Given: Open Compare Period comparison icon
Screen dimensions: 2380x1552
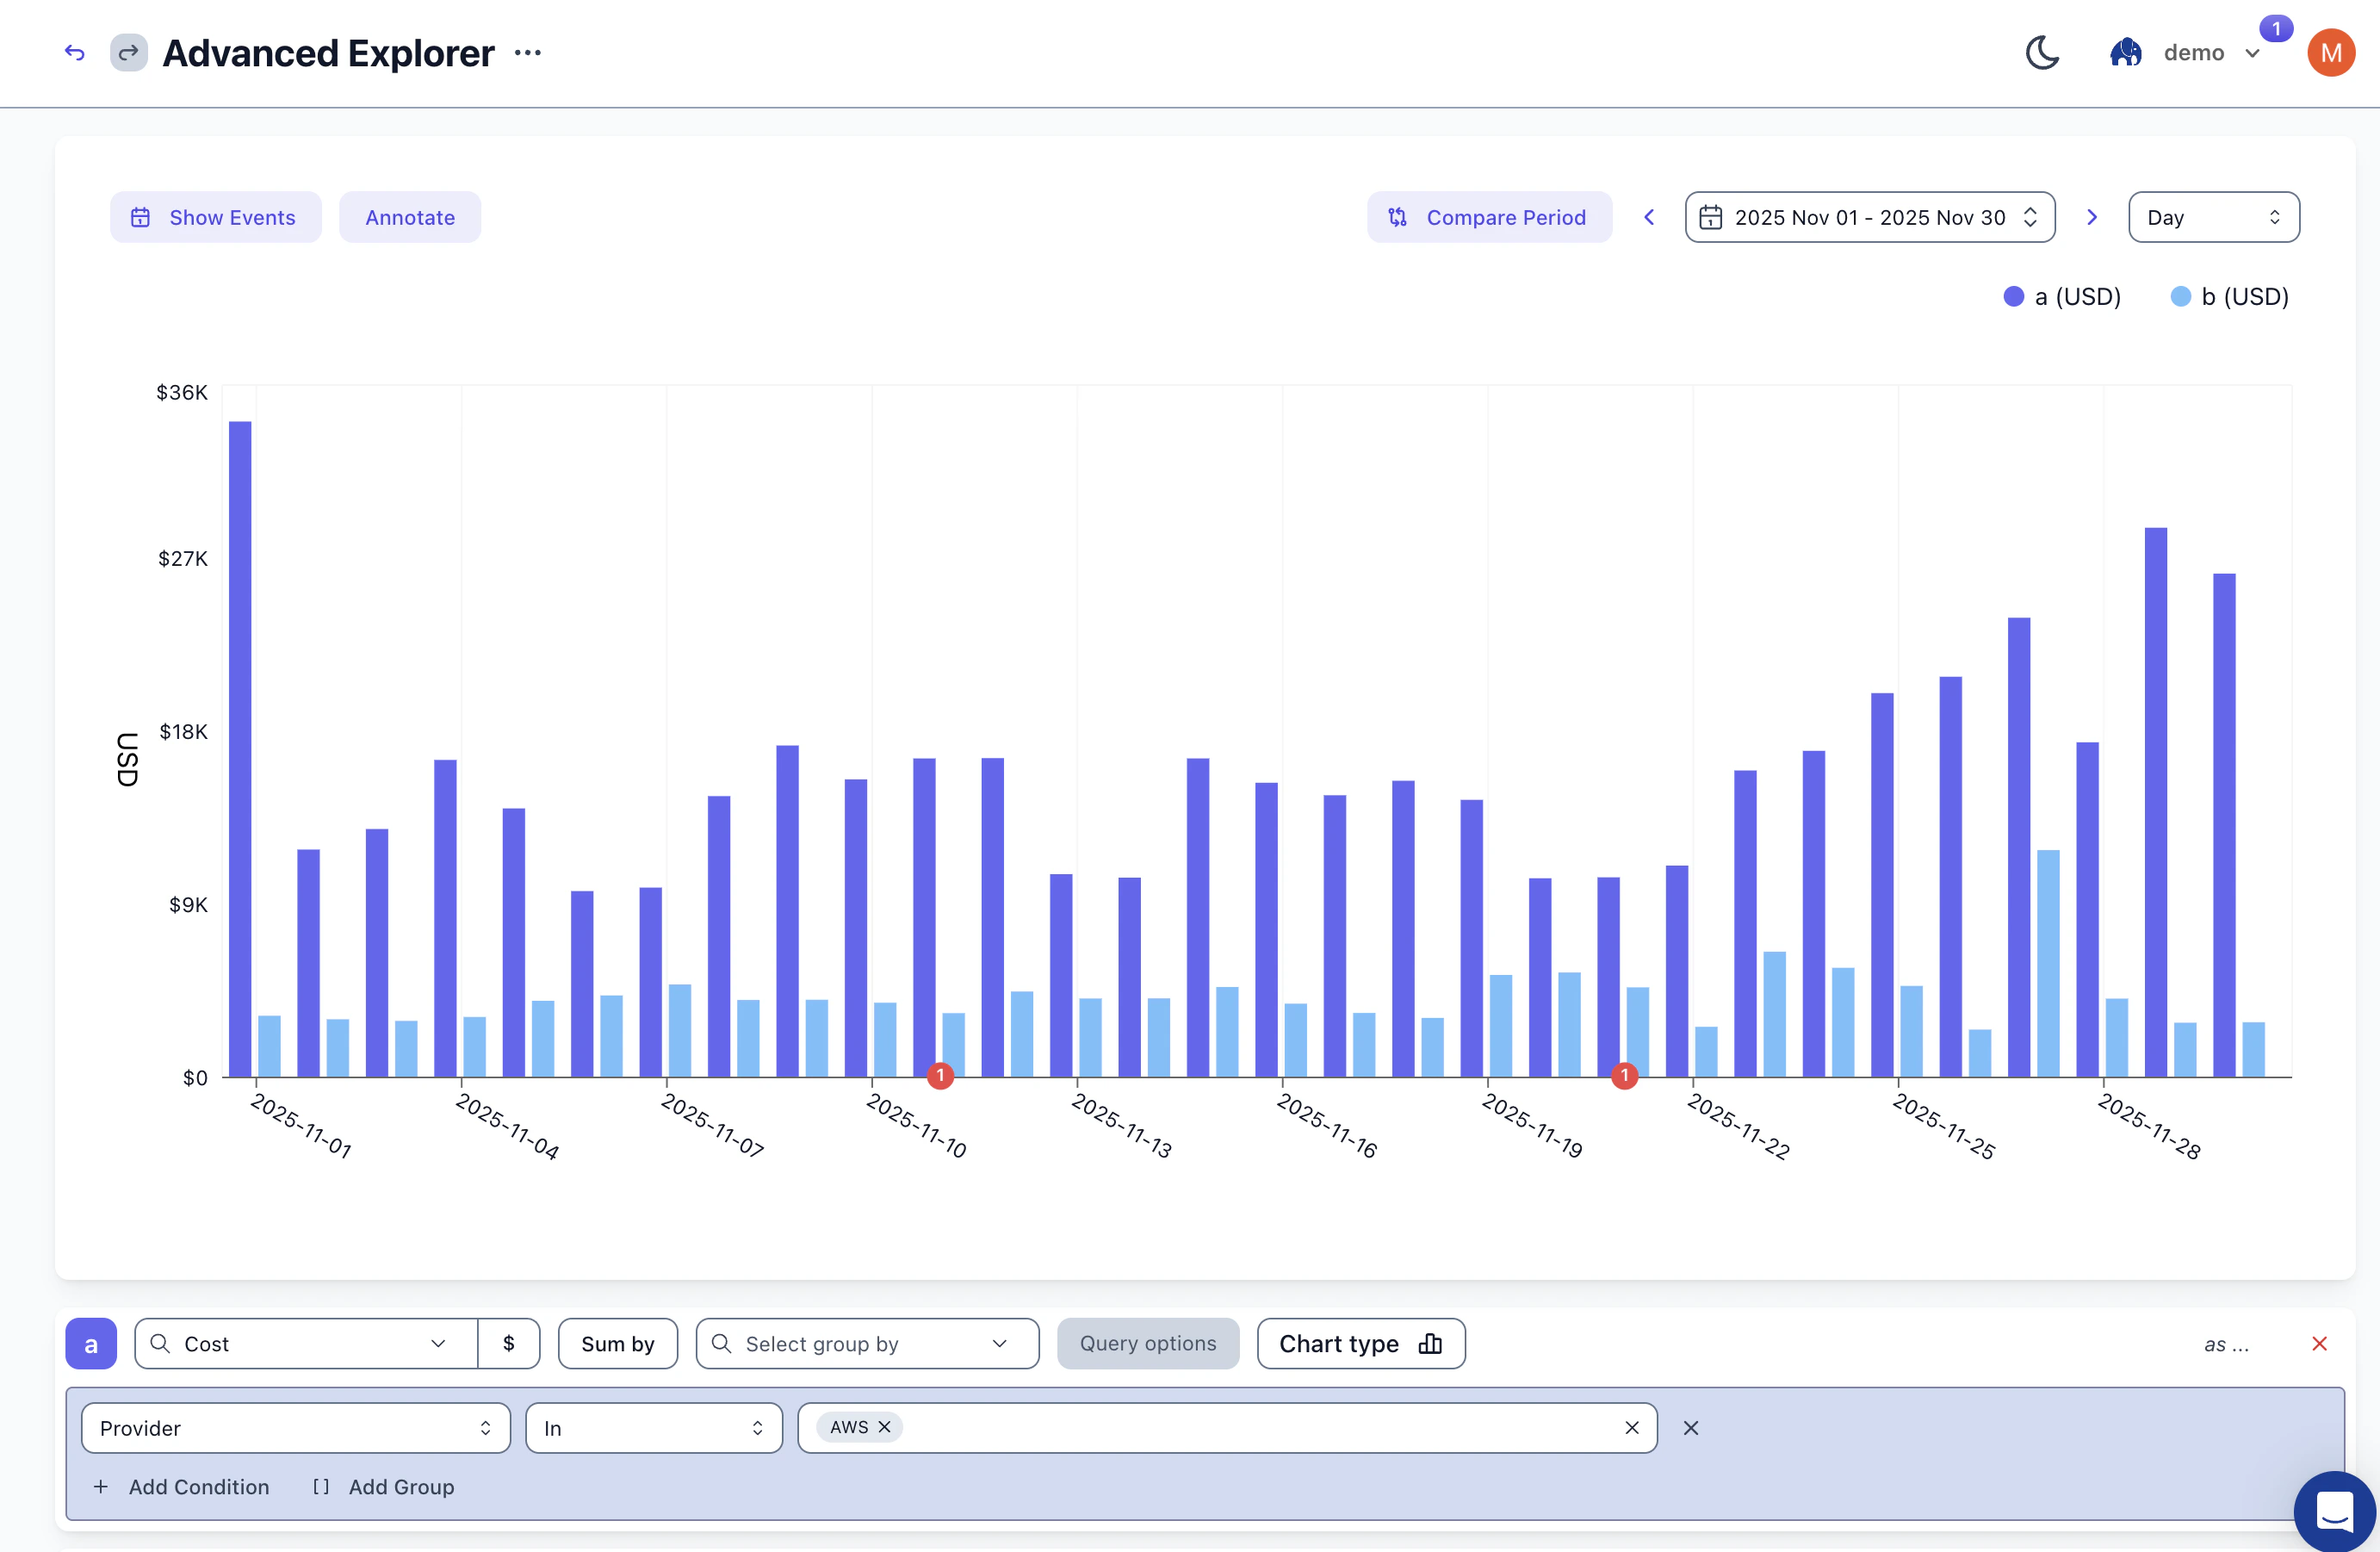Looking at the screenshot, I should coord(1397,217).
